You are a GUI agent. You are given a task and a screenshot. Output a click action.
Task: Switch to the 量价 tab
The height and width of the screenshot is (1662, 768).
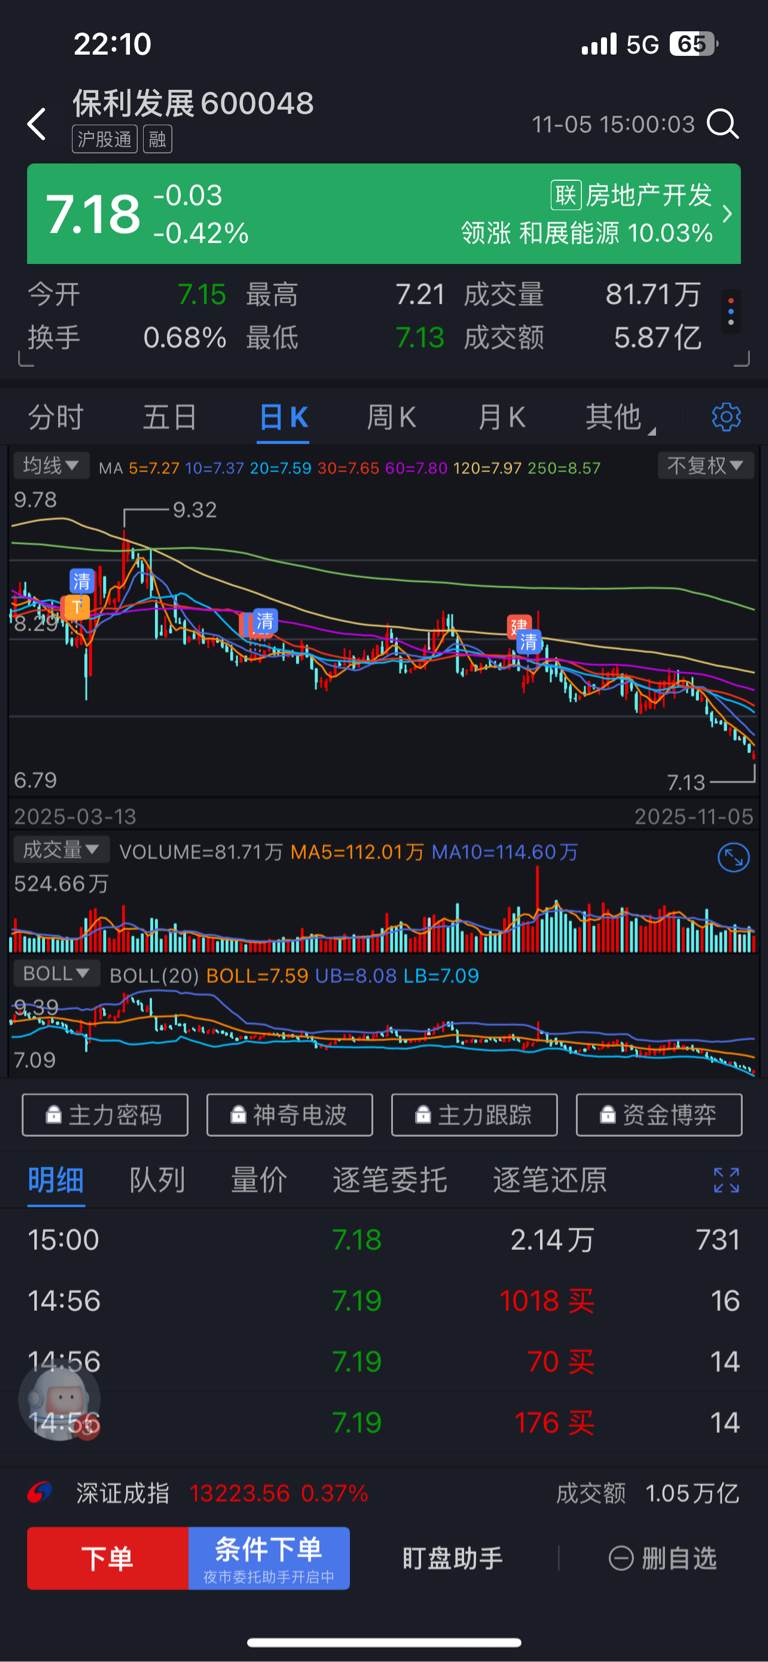pyautogui.click(x=259, y=1180)
